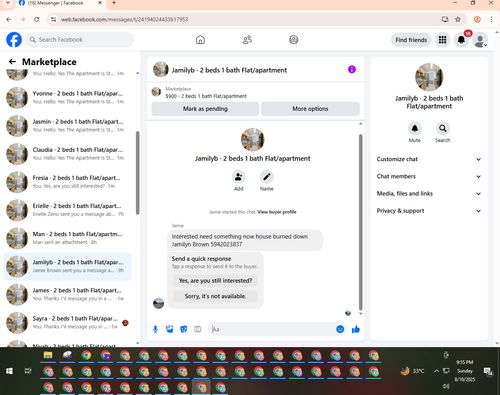
Task: Open the account profile avatar menu
Action: (480, 40)
